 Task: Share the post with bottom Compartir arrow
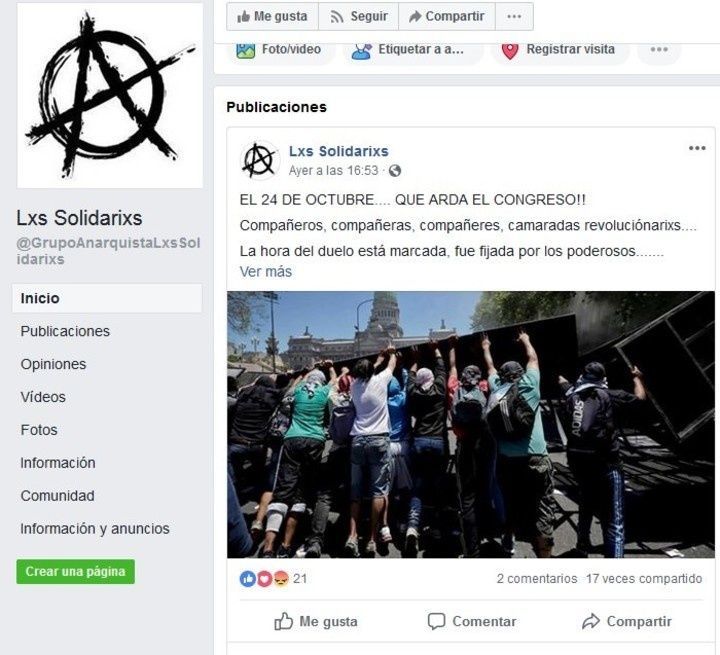tap(626, 621)
